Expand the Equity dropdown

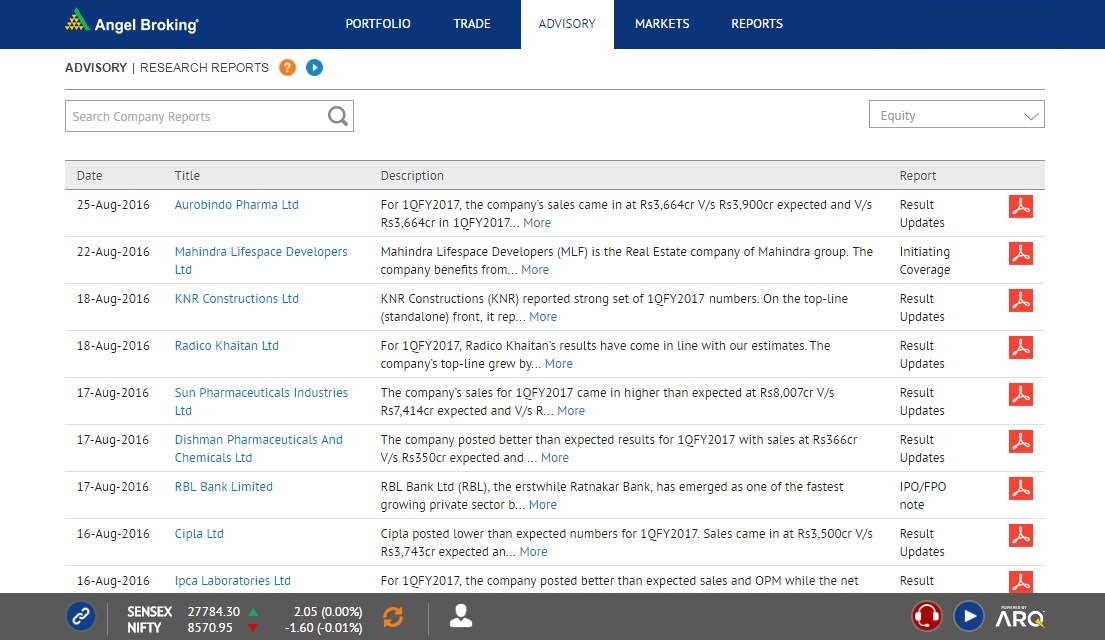click(956, 115)
